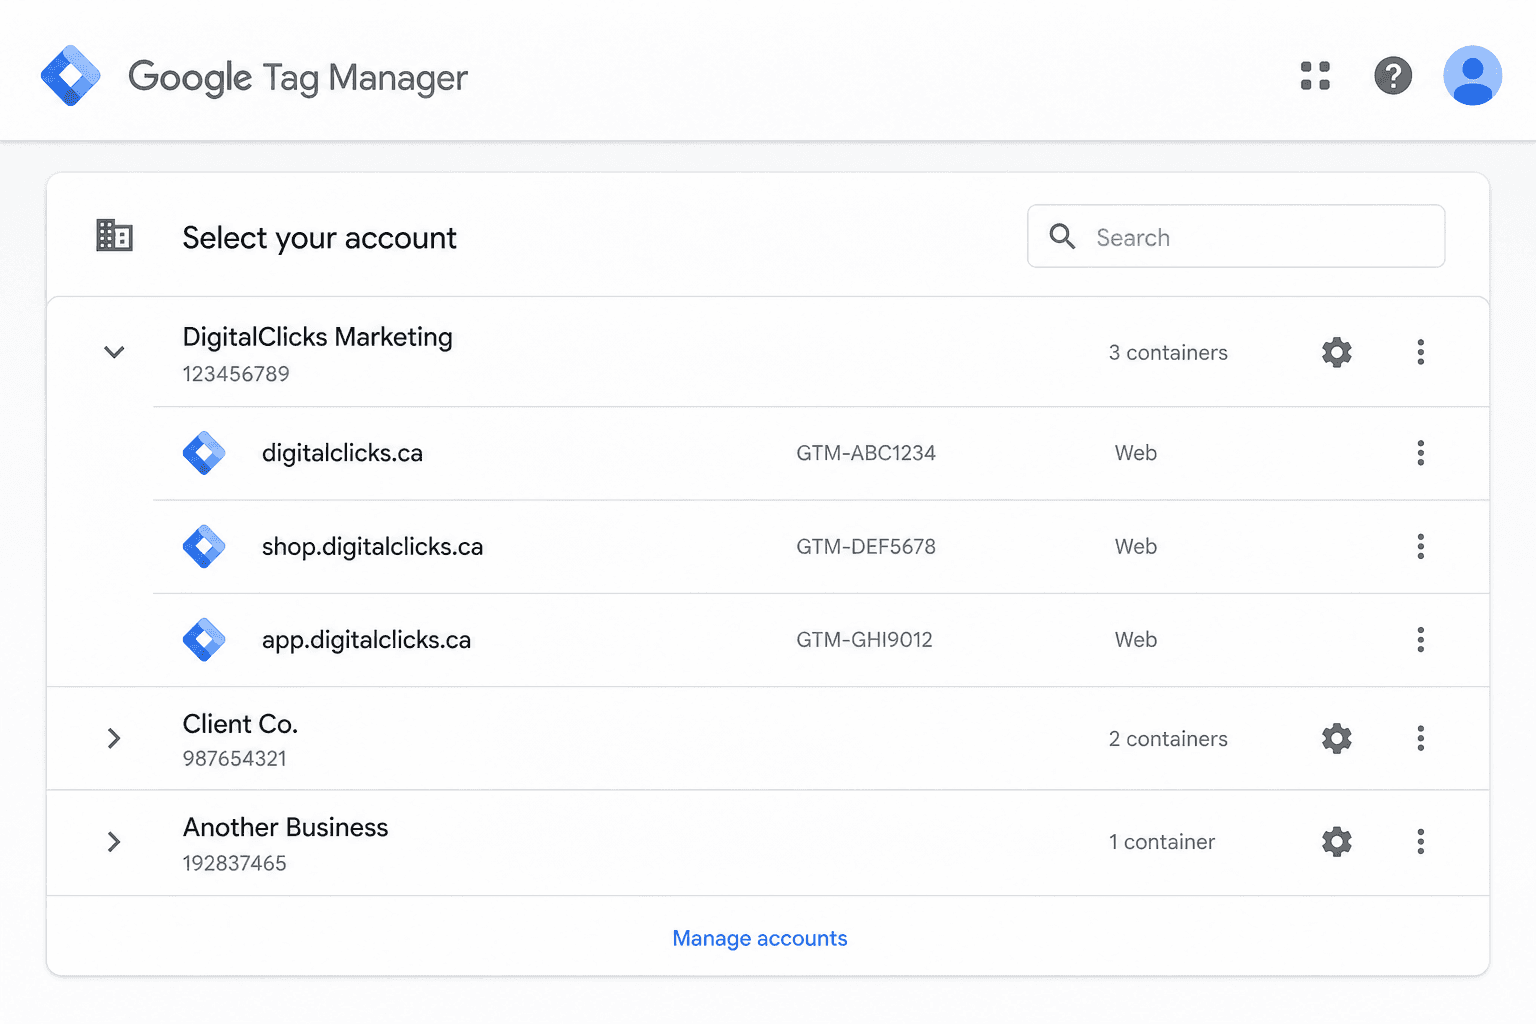Expand the Another Business account
Viewport: 1536px width, 1024px height.
(114, 842)
